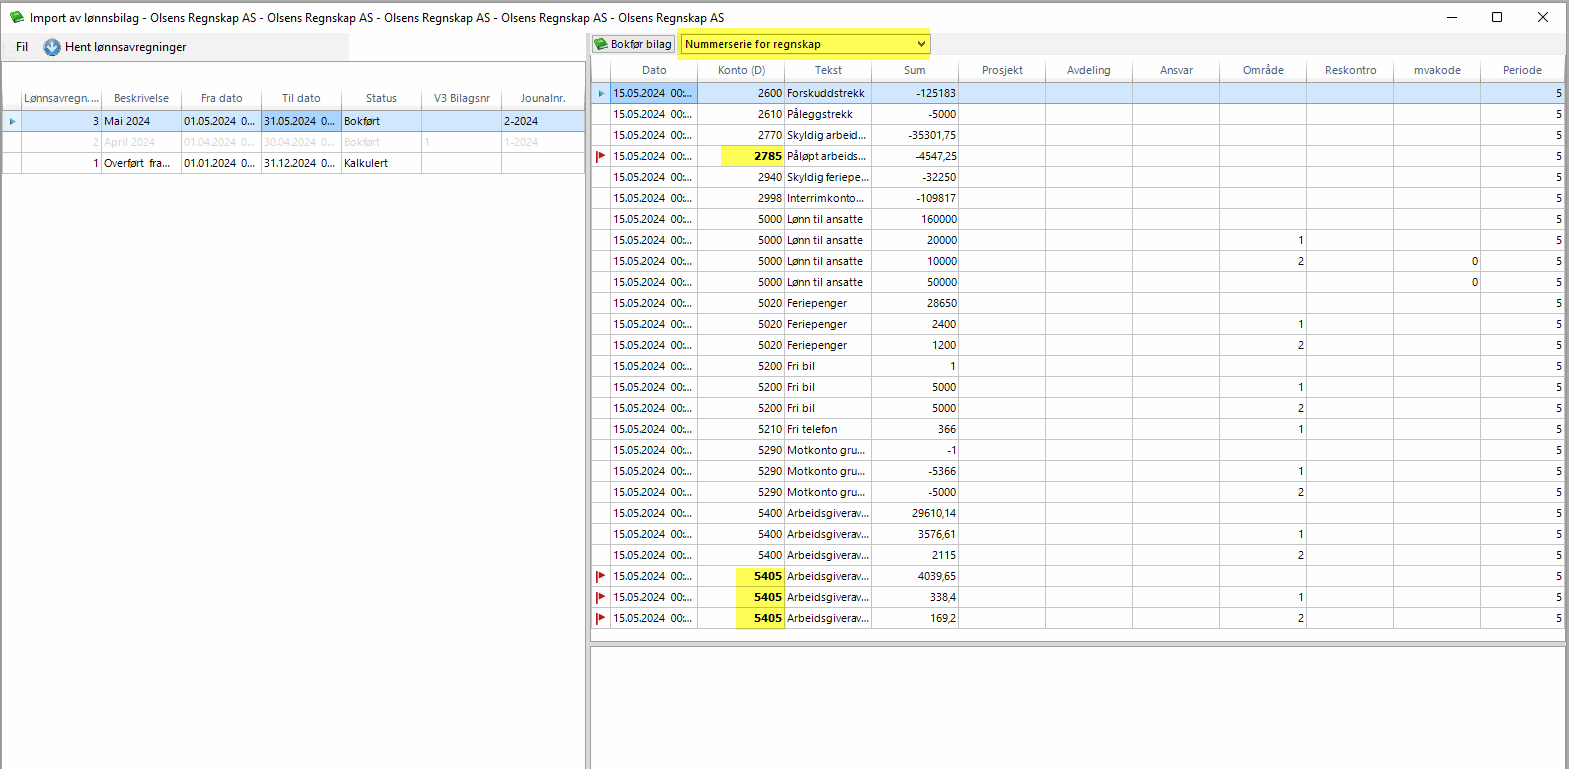Click the mvakode column header
Image resolution: width=1569 pixels, height=769 pixels.
[1437, 70]
